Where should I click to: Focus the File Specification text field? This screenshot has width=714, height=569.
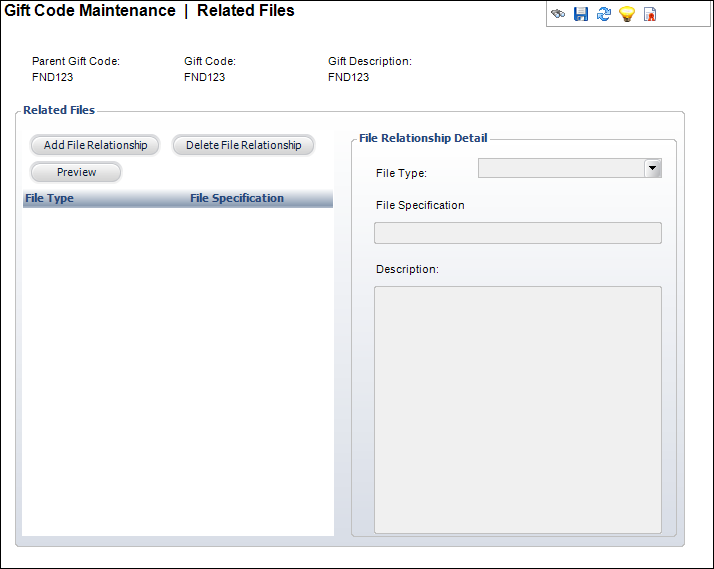[517, 233]
